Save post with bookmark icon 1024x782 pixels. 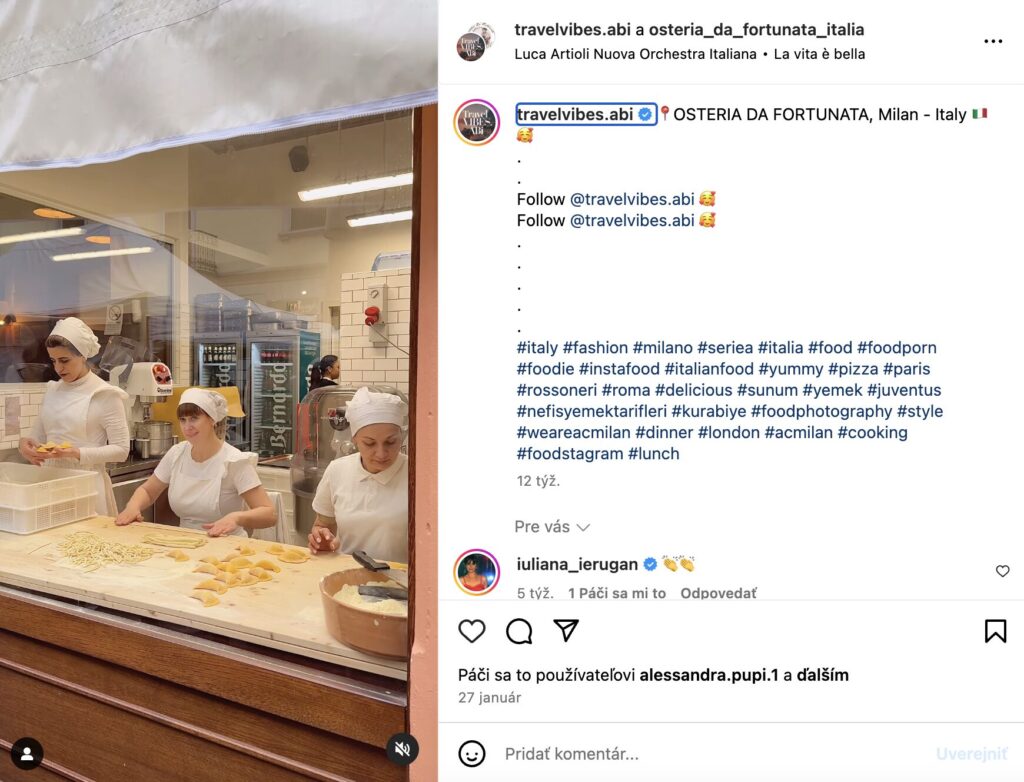click(995, 631)
